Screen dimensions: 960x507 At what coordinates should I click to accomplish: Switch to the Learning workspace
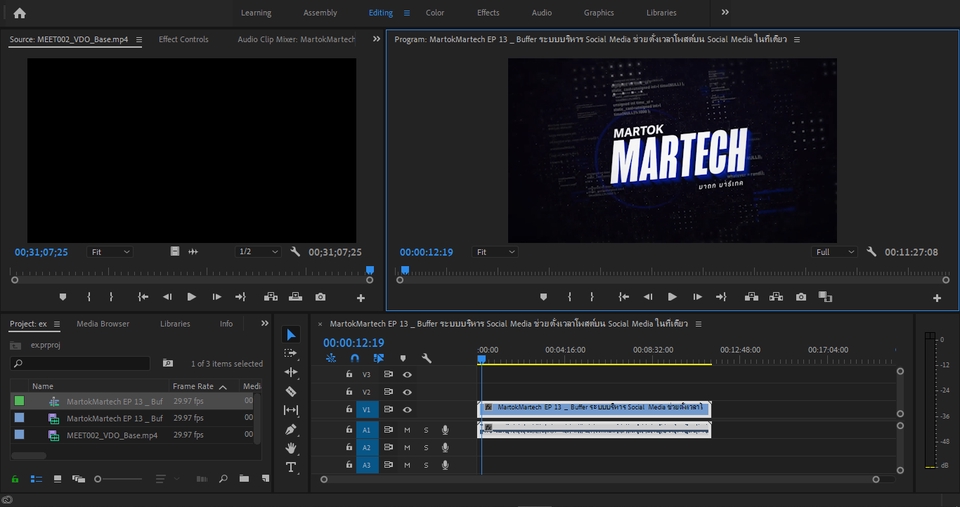(256, 13)
